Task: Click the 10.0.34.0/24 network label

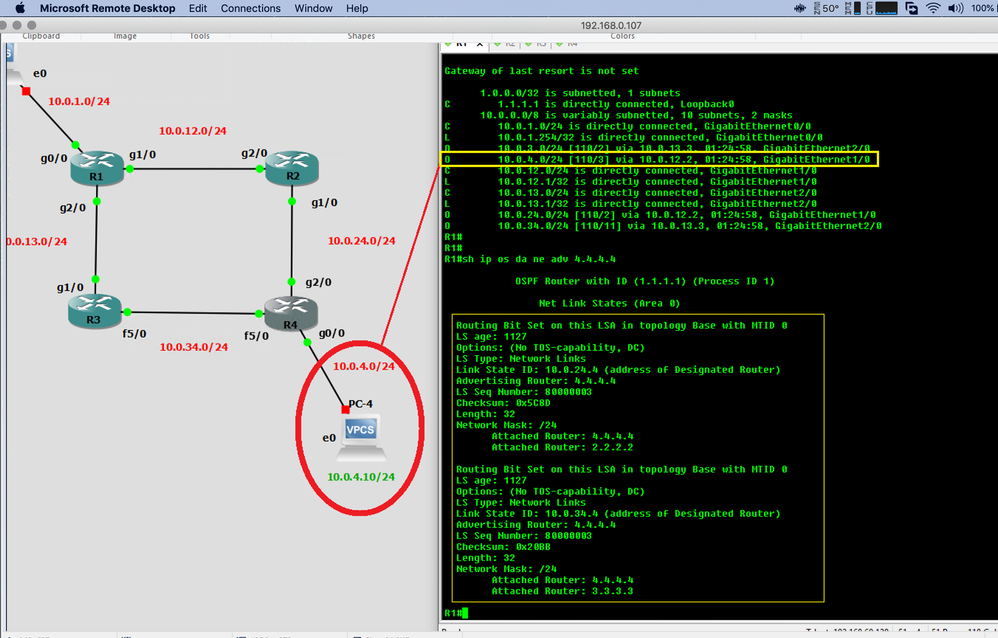Action: pyautogui.click(x=193, y=347)
